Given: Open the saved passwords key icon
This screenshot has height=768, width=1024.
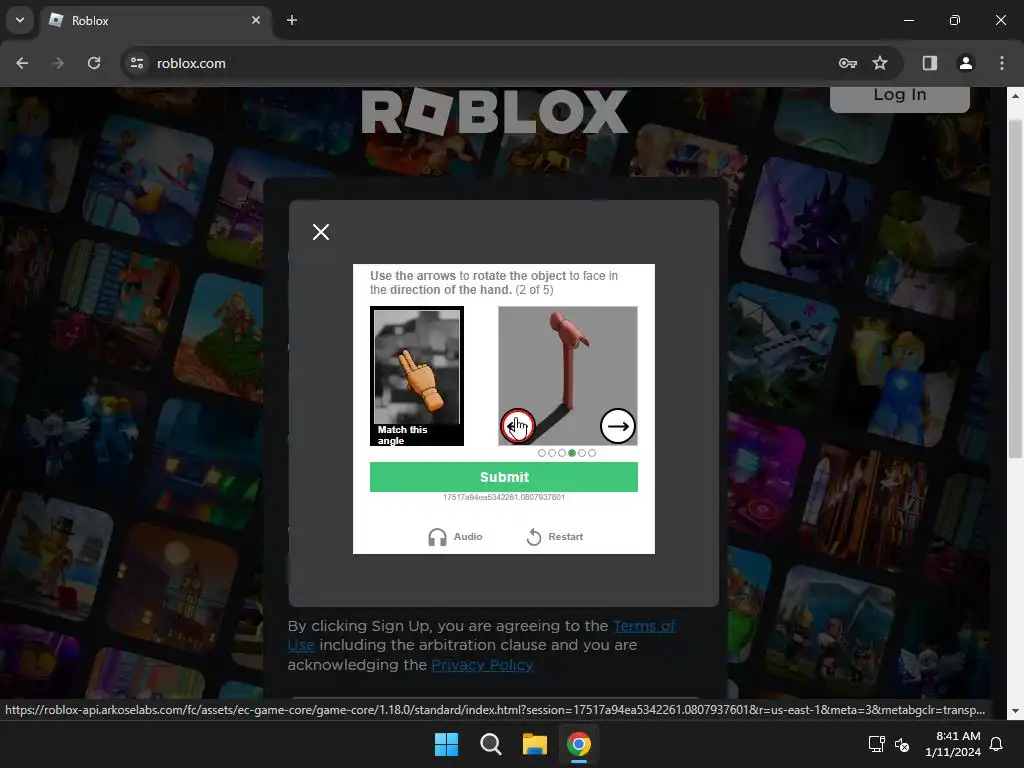Looking at the screenshot, I should pyautogui.click(x=848, y=63).
